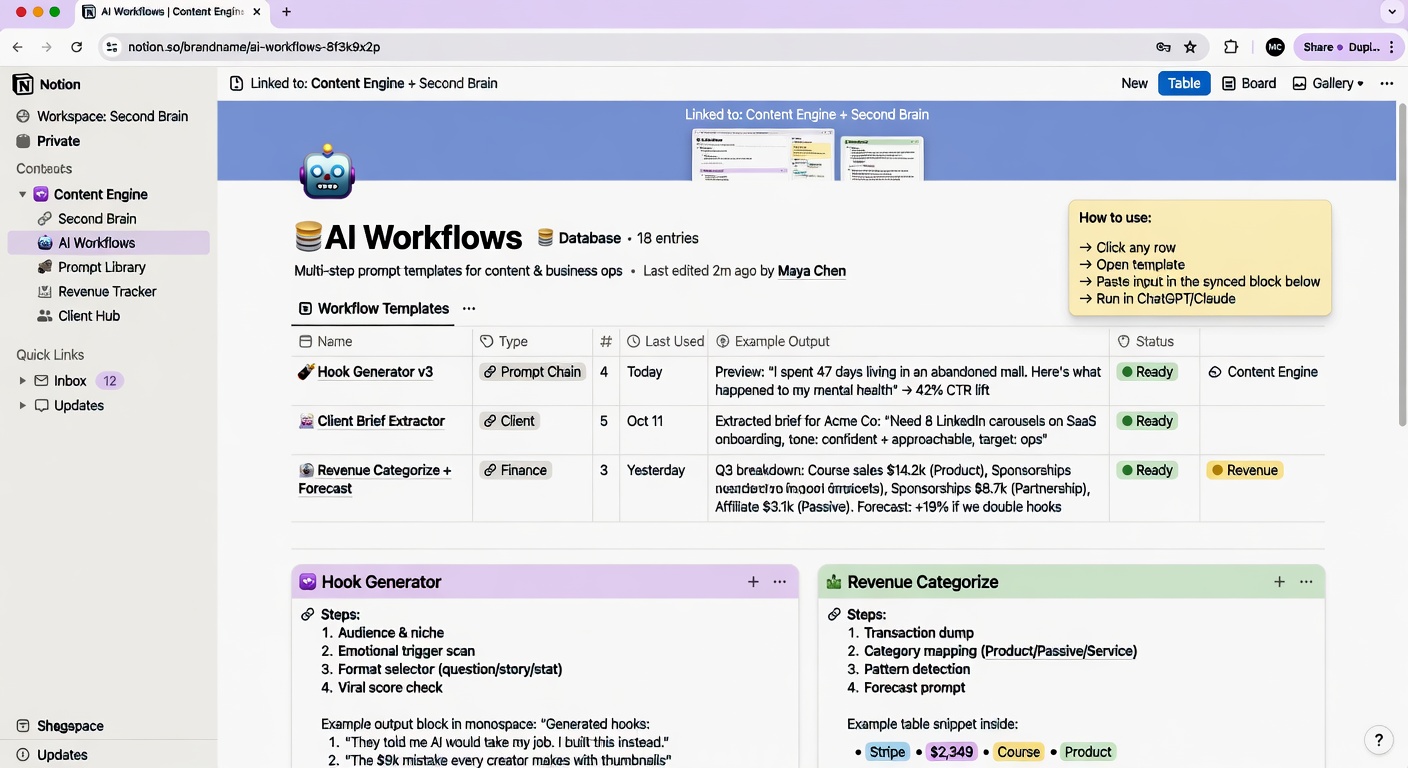The height and width of the screenshot is (768, 1408).
Task: Open the browser tab list chevron
Action: point(1391,12)
